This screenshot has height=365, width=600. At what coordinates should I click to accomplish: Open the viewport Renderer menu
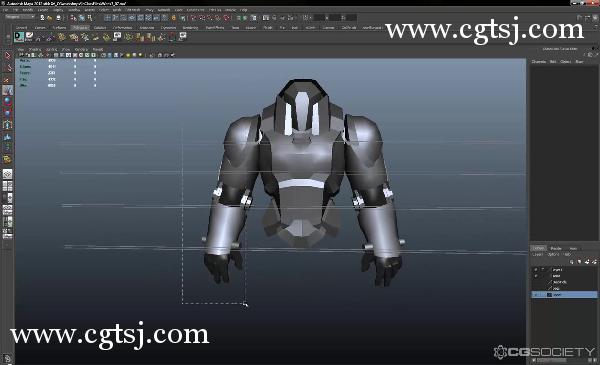tap(81, 49)
